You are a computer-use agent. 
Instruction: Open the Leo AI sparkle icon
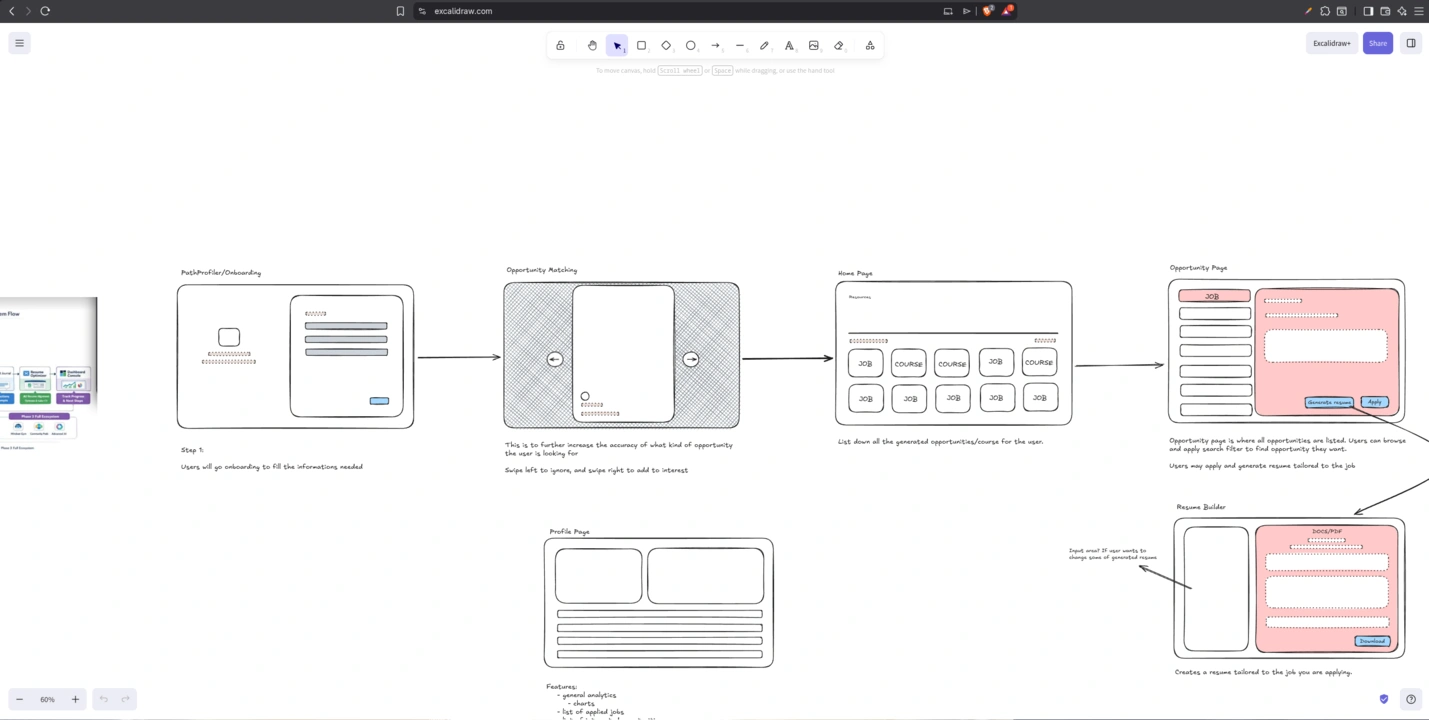[x=1402, y=11]
